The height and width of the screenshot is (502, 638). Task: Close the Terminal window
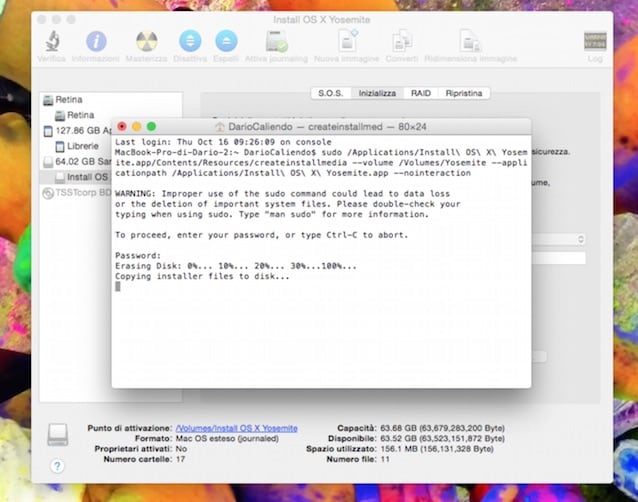coord(122,127)
